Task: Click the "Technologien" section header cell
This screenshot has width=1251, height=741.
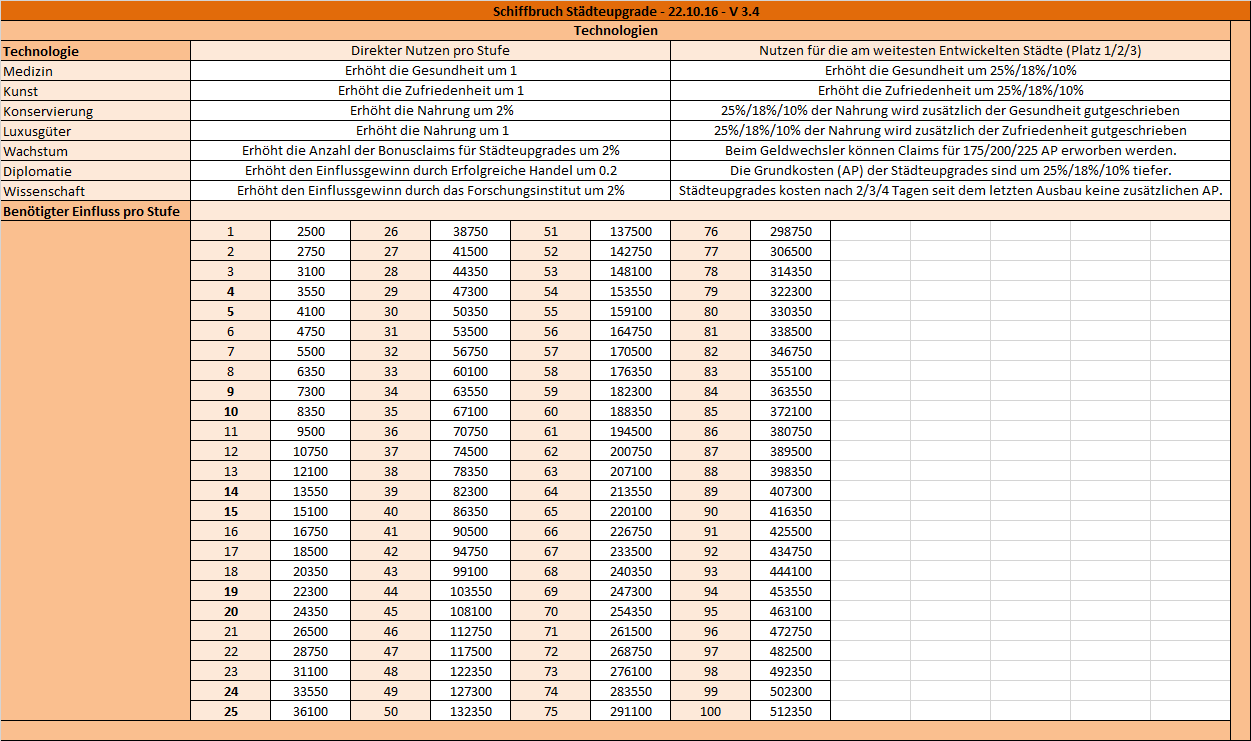Action: point(616,31)
